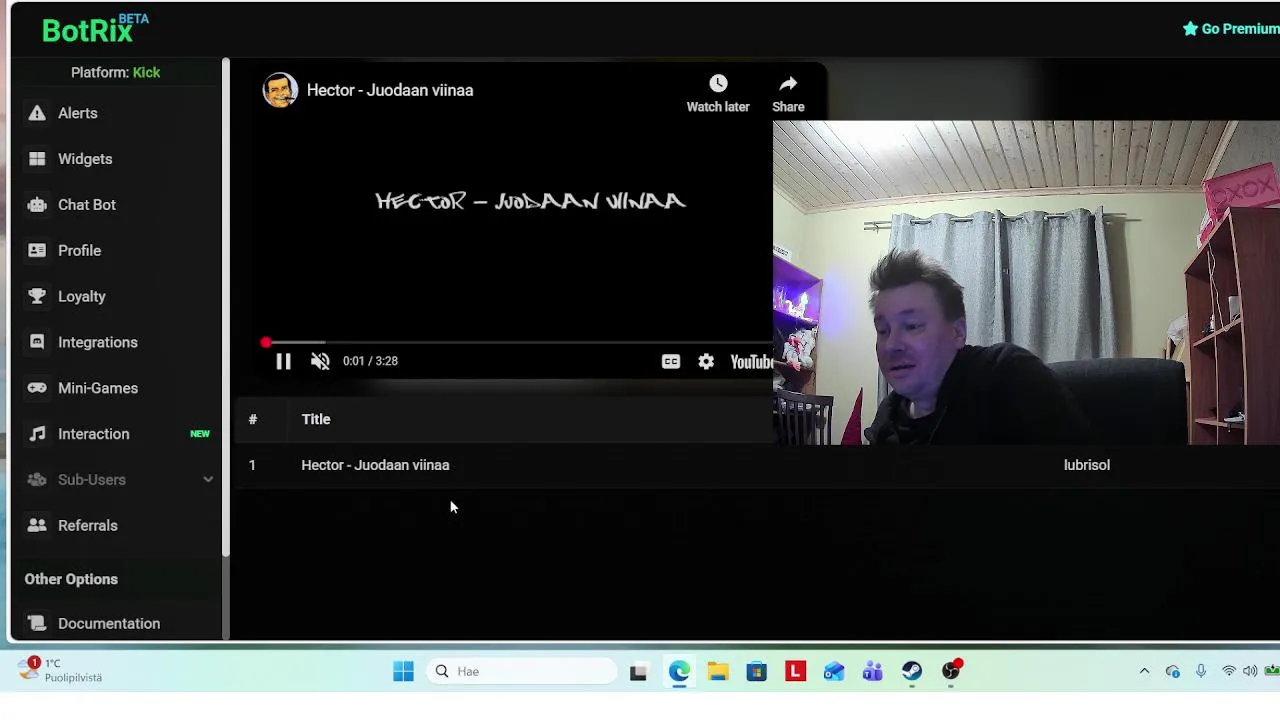Screen dimensions: 1280x720
Task: Click the Watch later clock icon
Action: (718, 83)
